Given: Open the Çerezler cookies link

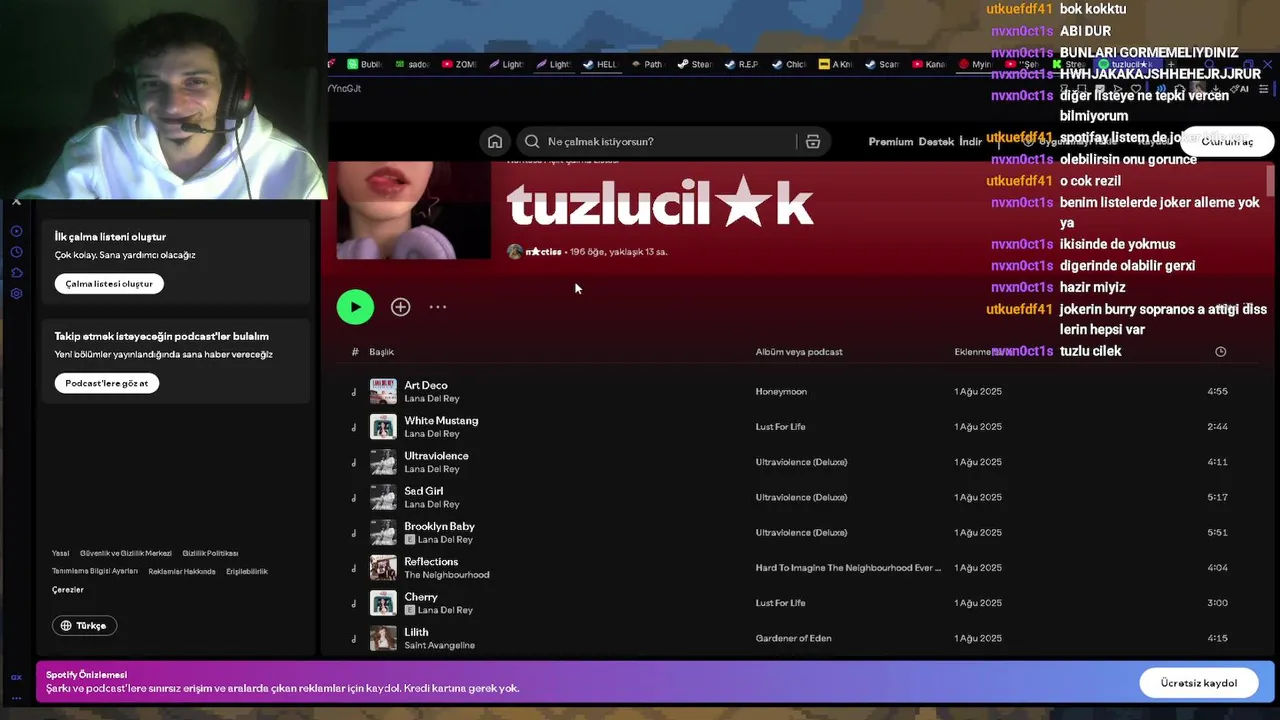Looking at the screenshot, I should tap(68, 590).
